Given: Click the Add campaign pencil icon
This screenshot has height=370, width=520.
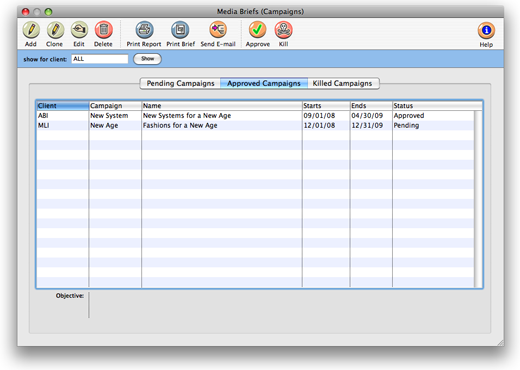Looking at the screenshot, I should pos(31,30).
